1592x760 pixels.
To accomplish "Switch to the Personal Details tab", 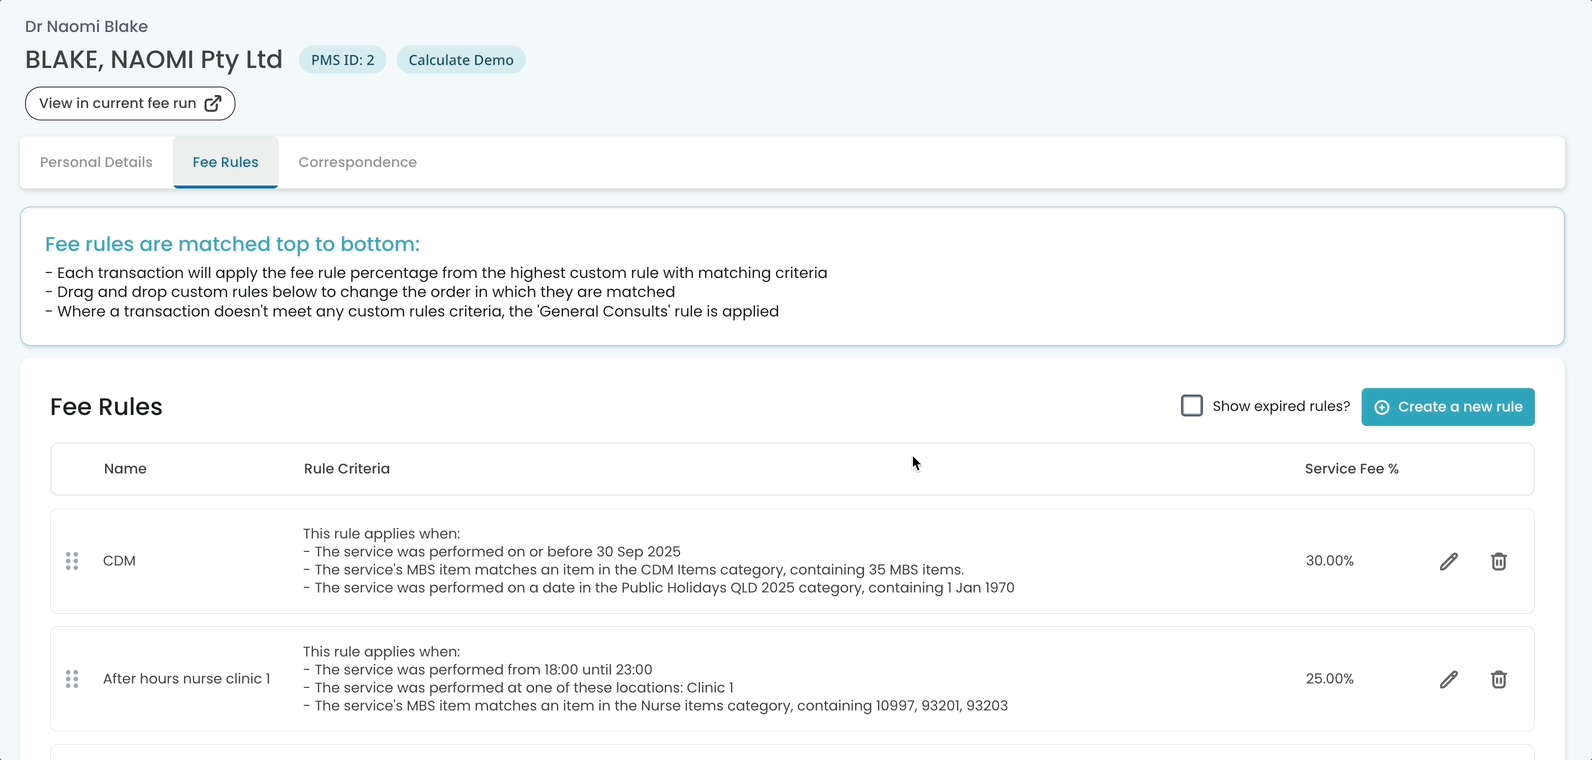I will point(96,162).
